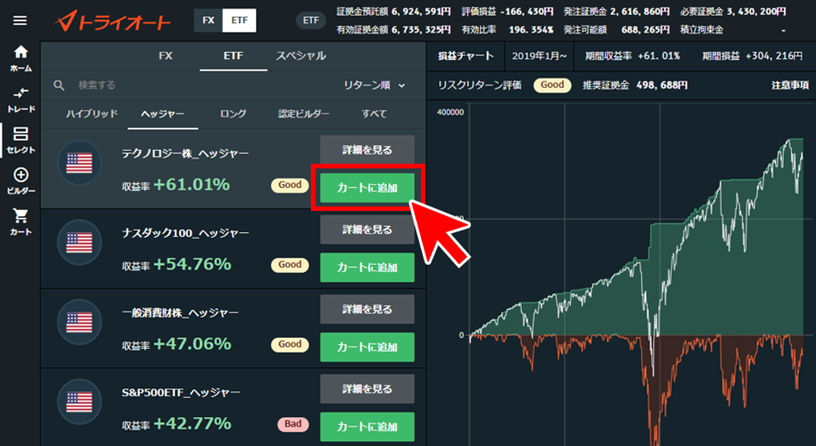Click the 期間収益率 +61.01% text

tap(632, 56)
